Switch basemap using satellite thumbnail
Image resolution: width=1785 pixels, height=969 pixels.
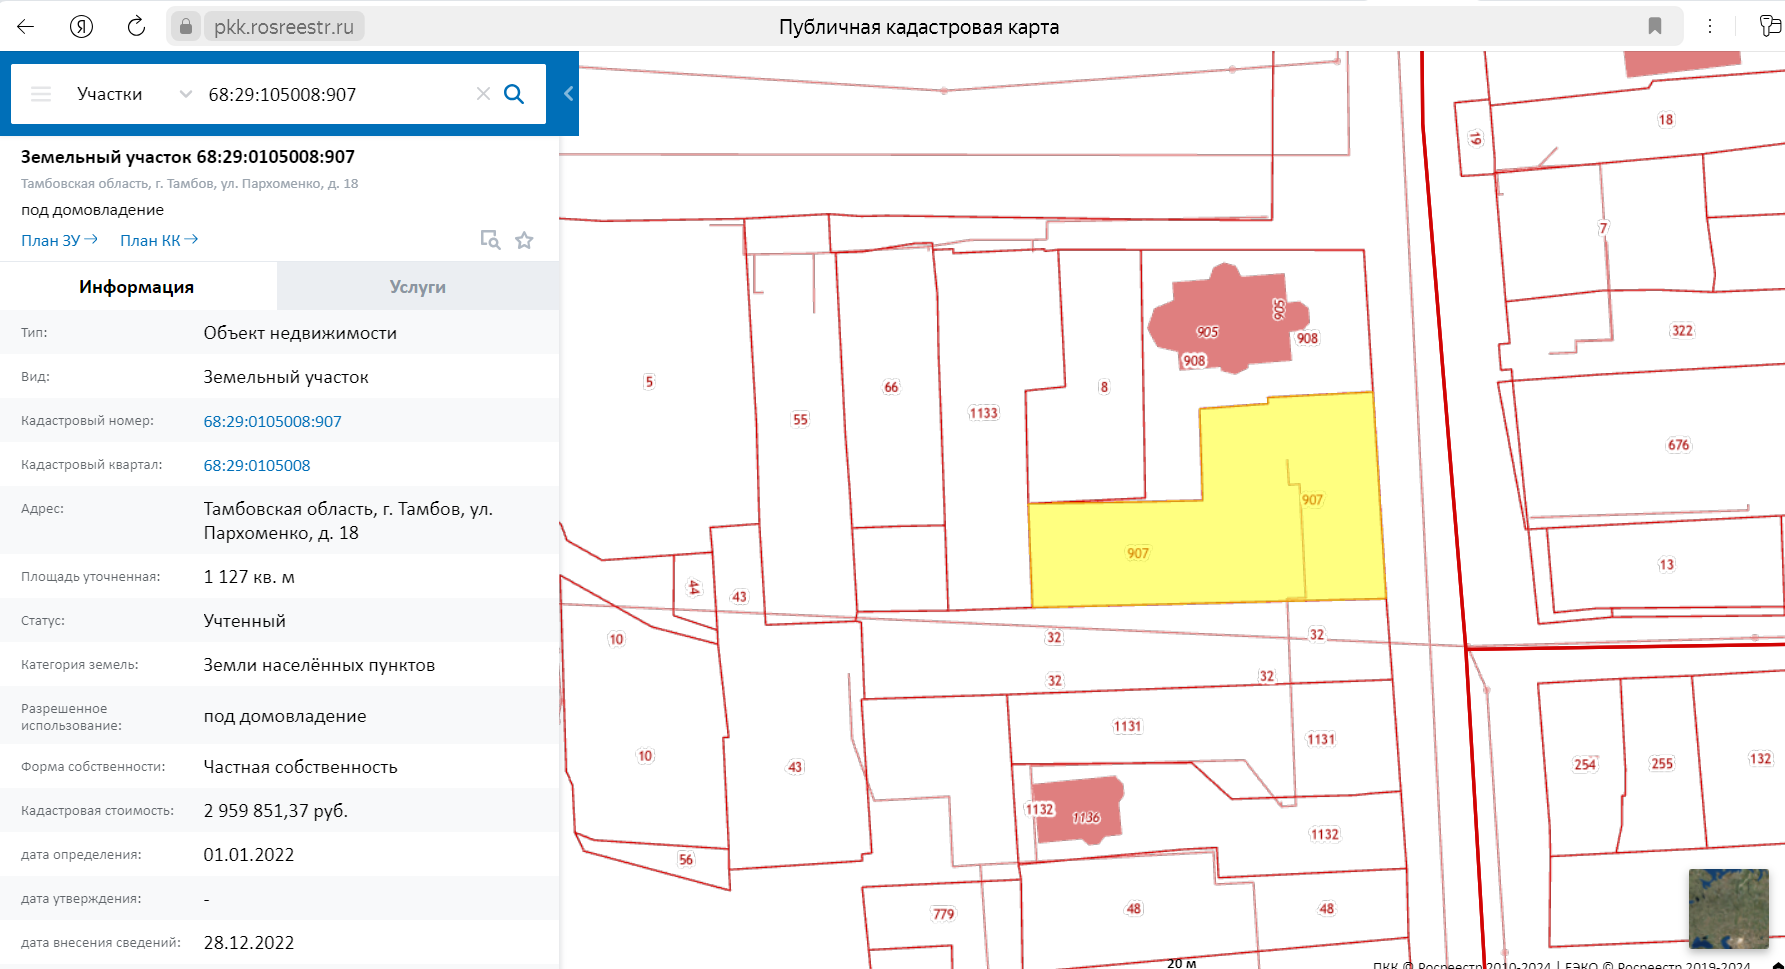(1728, 908)
